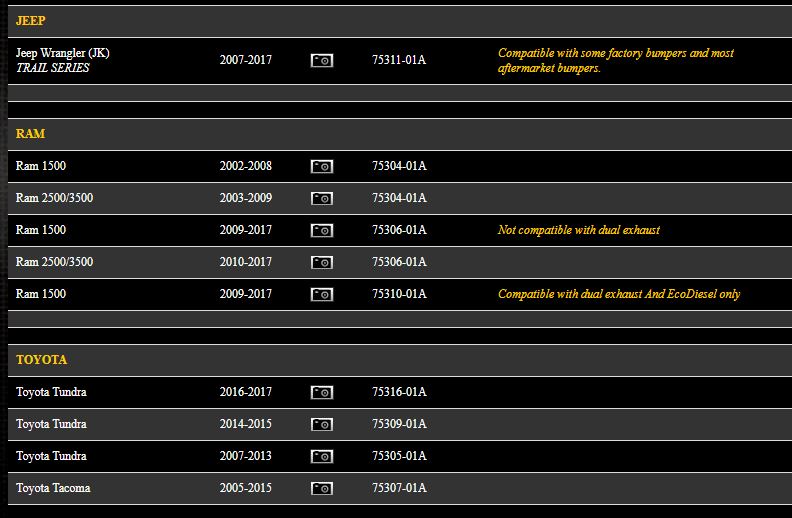
Task: Select Ram 2500/3500 in the 2010-2017 row
Action: coord(55,262)
